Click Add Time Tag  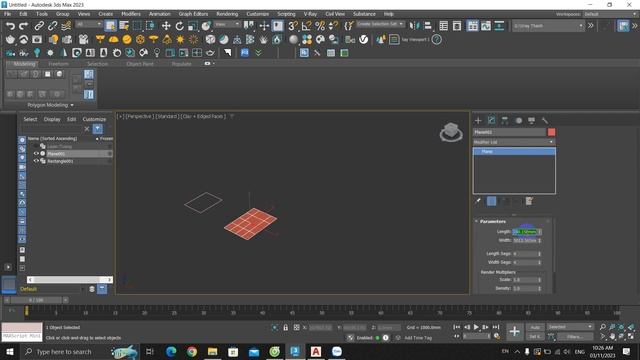(x=418, y=338)
